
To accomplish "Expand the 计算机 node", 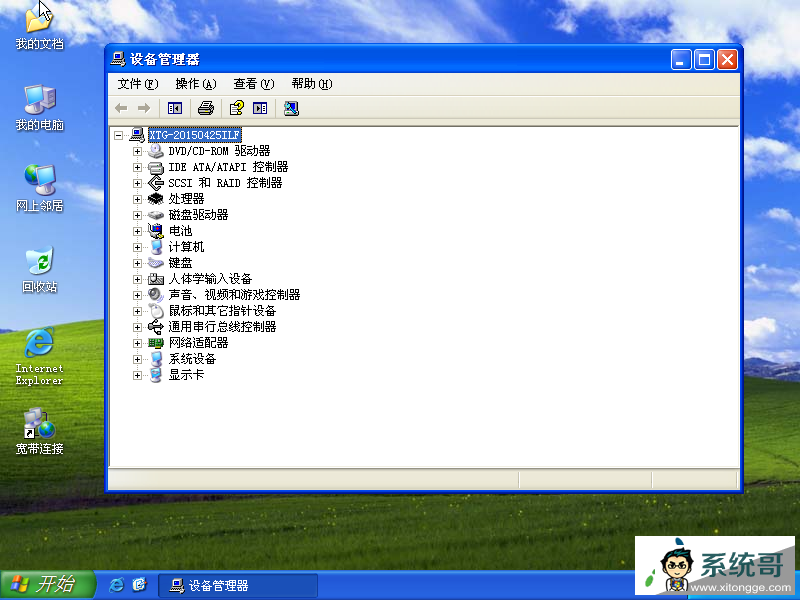I will pos(137,247).
